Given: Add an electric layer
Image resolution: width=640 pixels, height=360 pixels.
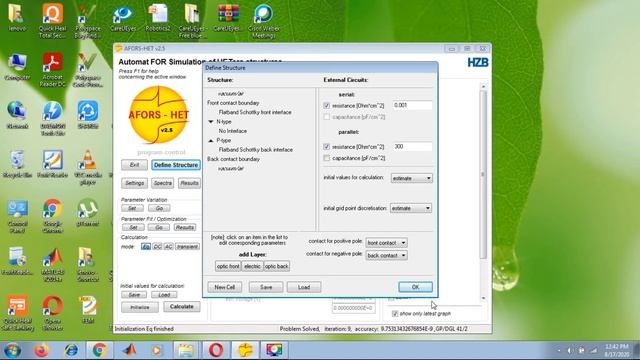Looking at the screenshot, I should pos(252,266).
